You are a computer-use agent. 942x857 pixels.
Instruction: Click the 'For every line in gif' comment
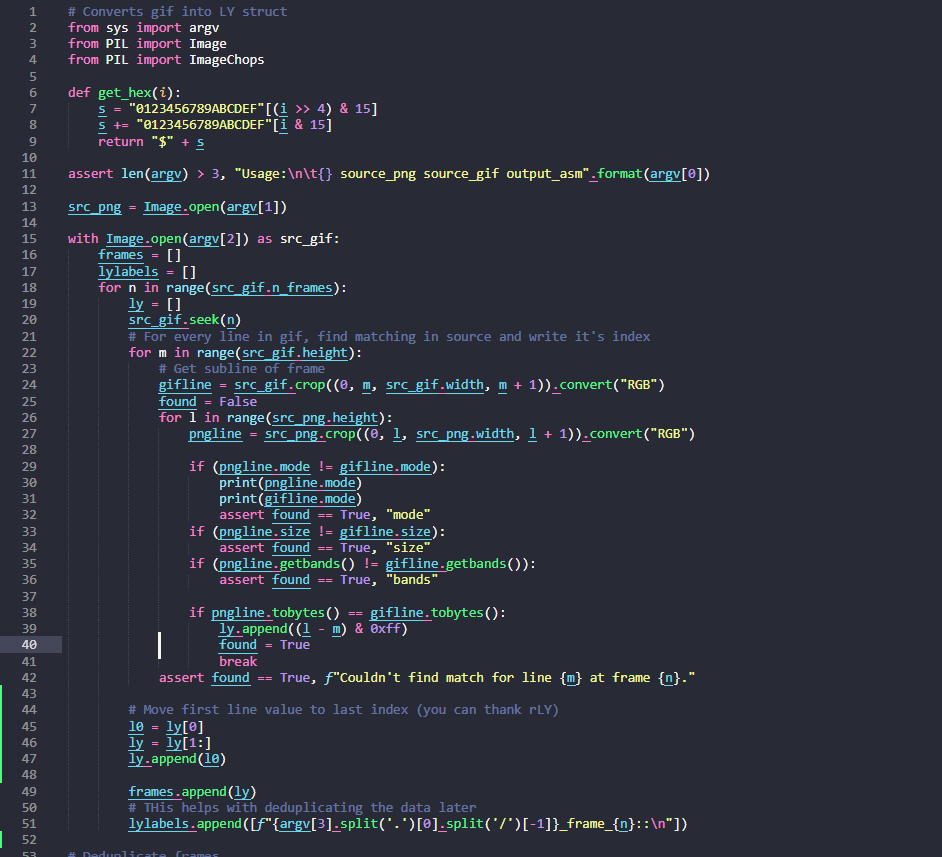[x=389, y=336]
